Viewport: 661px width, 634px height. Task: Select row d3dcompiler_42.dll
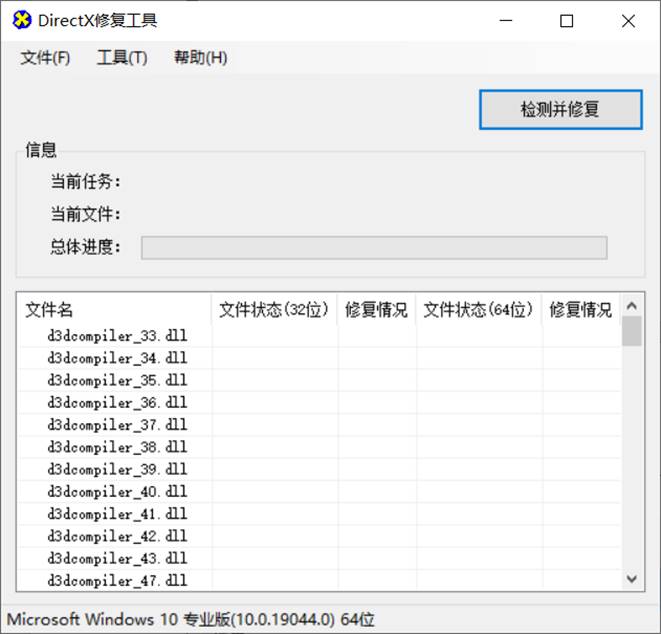(319, 537)
